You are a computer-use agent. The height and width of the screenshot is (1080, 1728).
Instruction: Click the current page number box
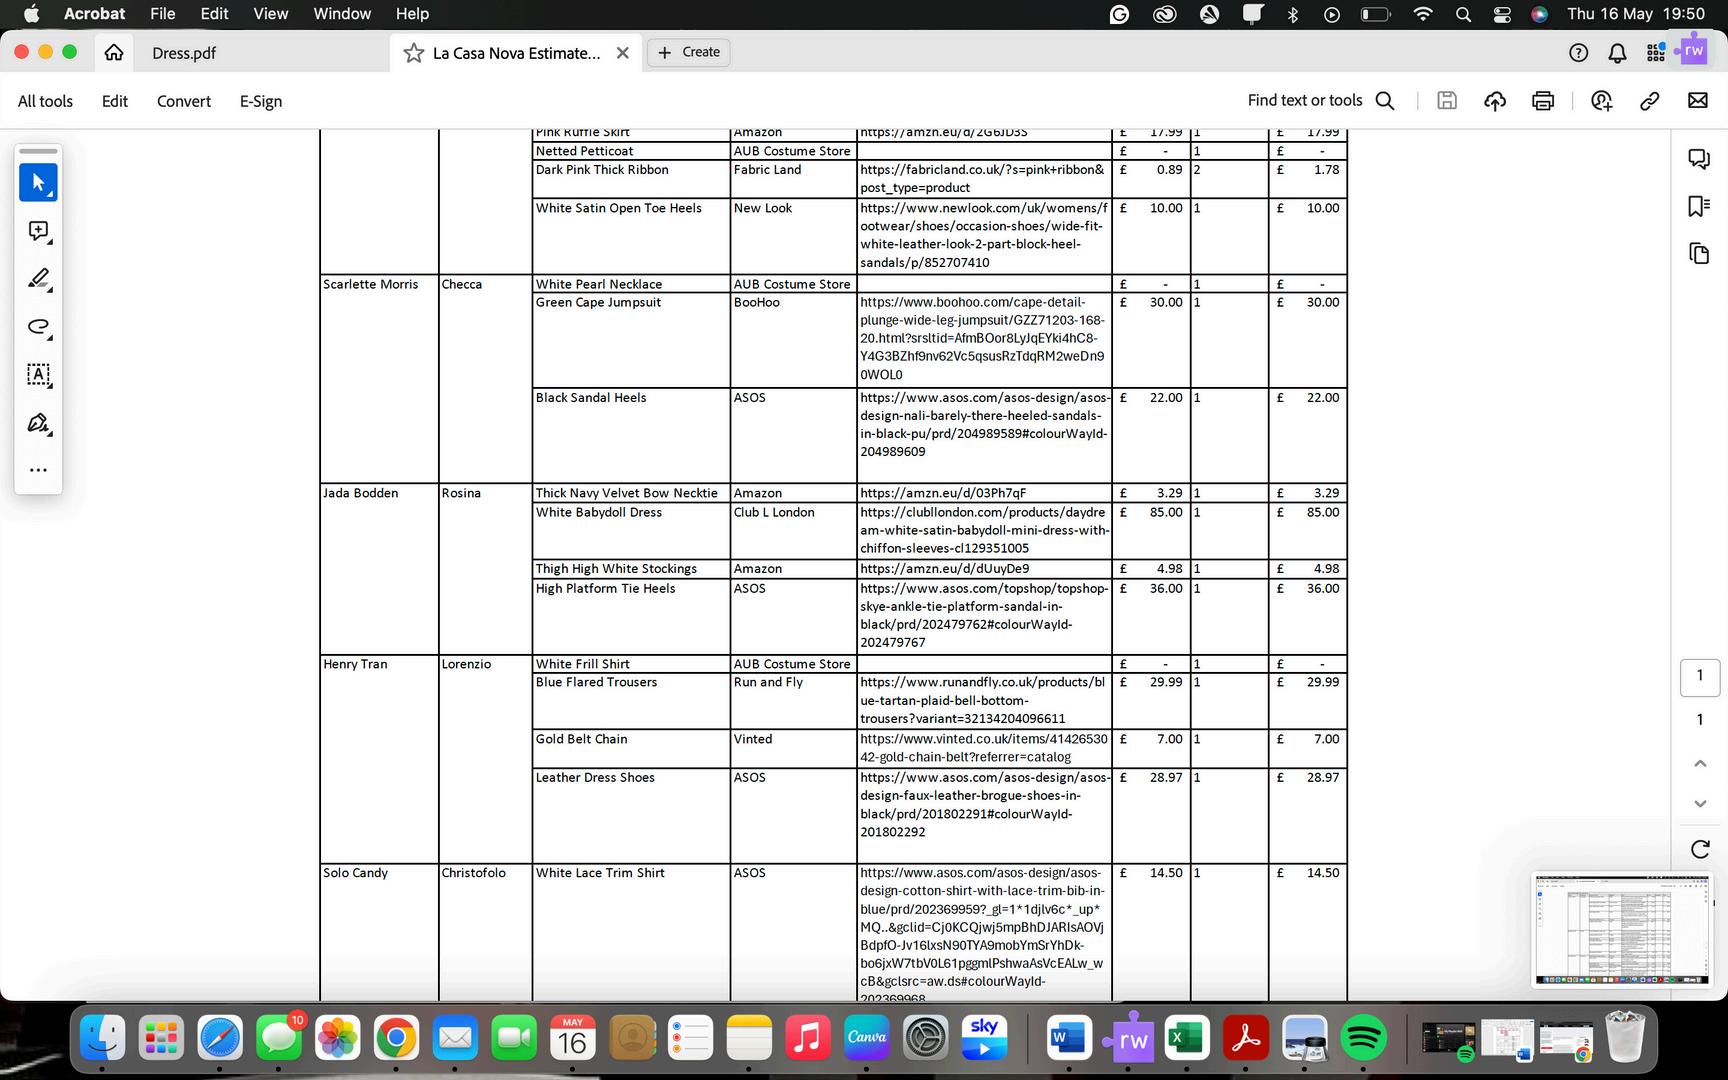pos(1699,677)
